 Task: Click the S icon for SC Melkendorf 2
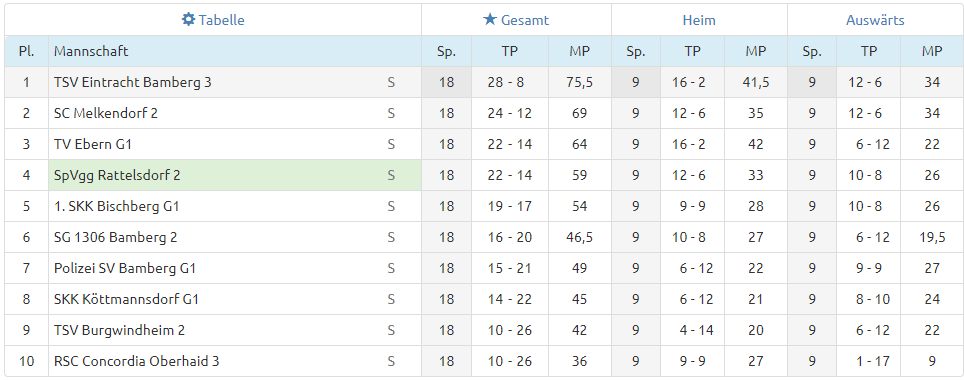point(391,113)
